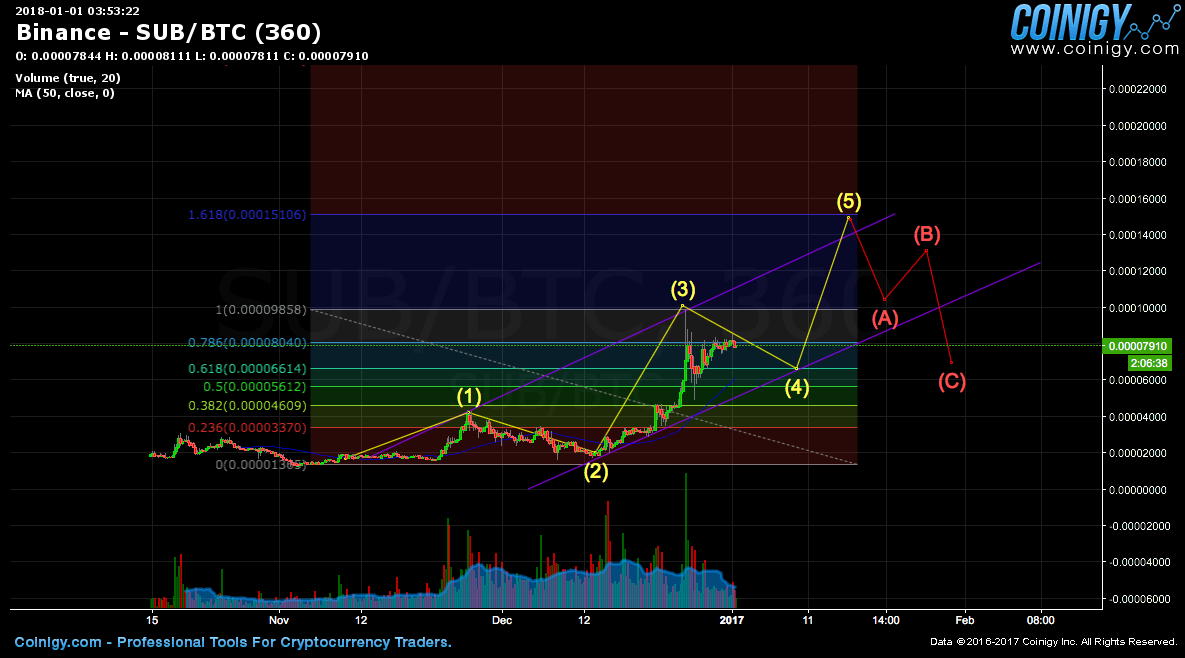This screenshot has width=1185, height=658.
Task: Click the low value L: 0.00007811
Action: (237, 56)
